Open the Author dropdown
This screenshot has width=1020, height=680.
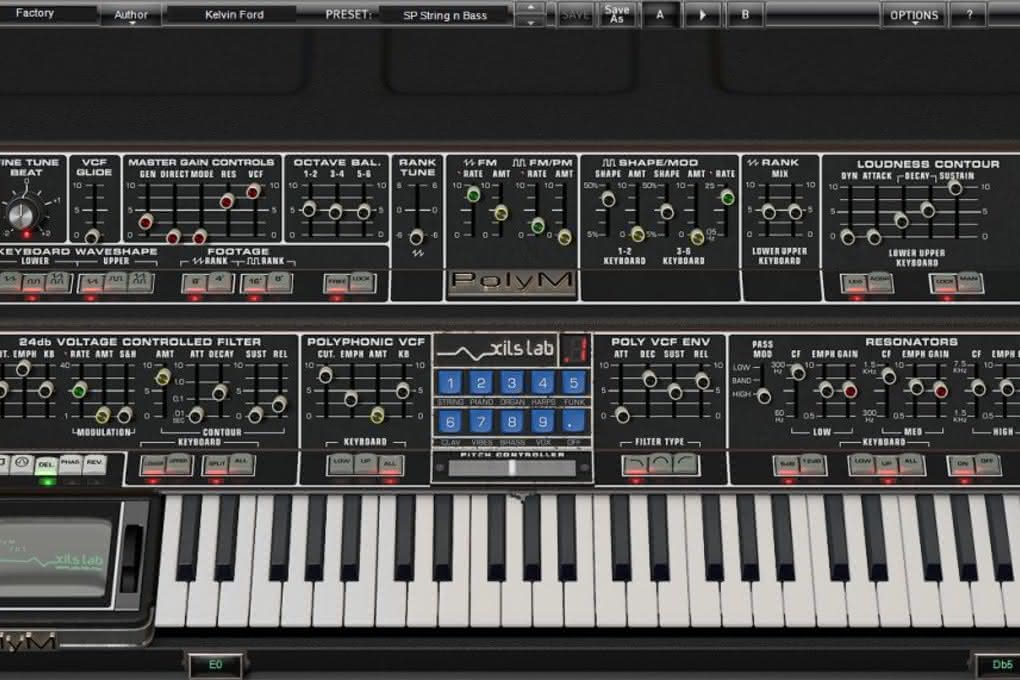click(x=131, y=15)
